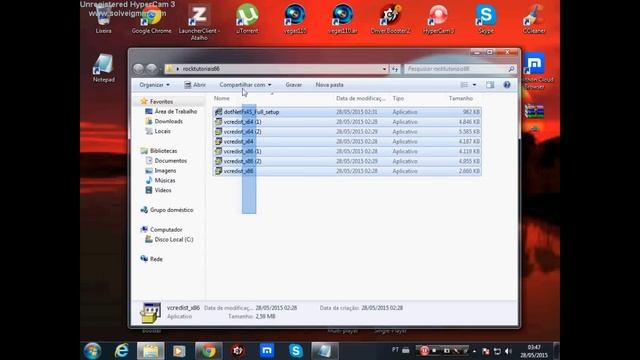Open the Compartilhar com dropdown menu
This screenshot has height=360, width=640.
pyautogui.click(x=245, y=85)
